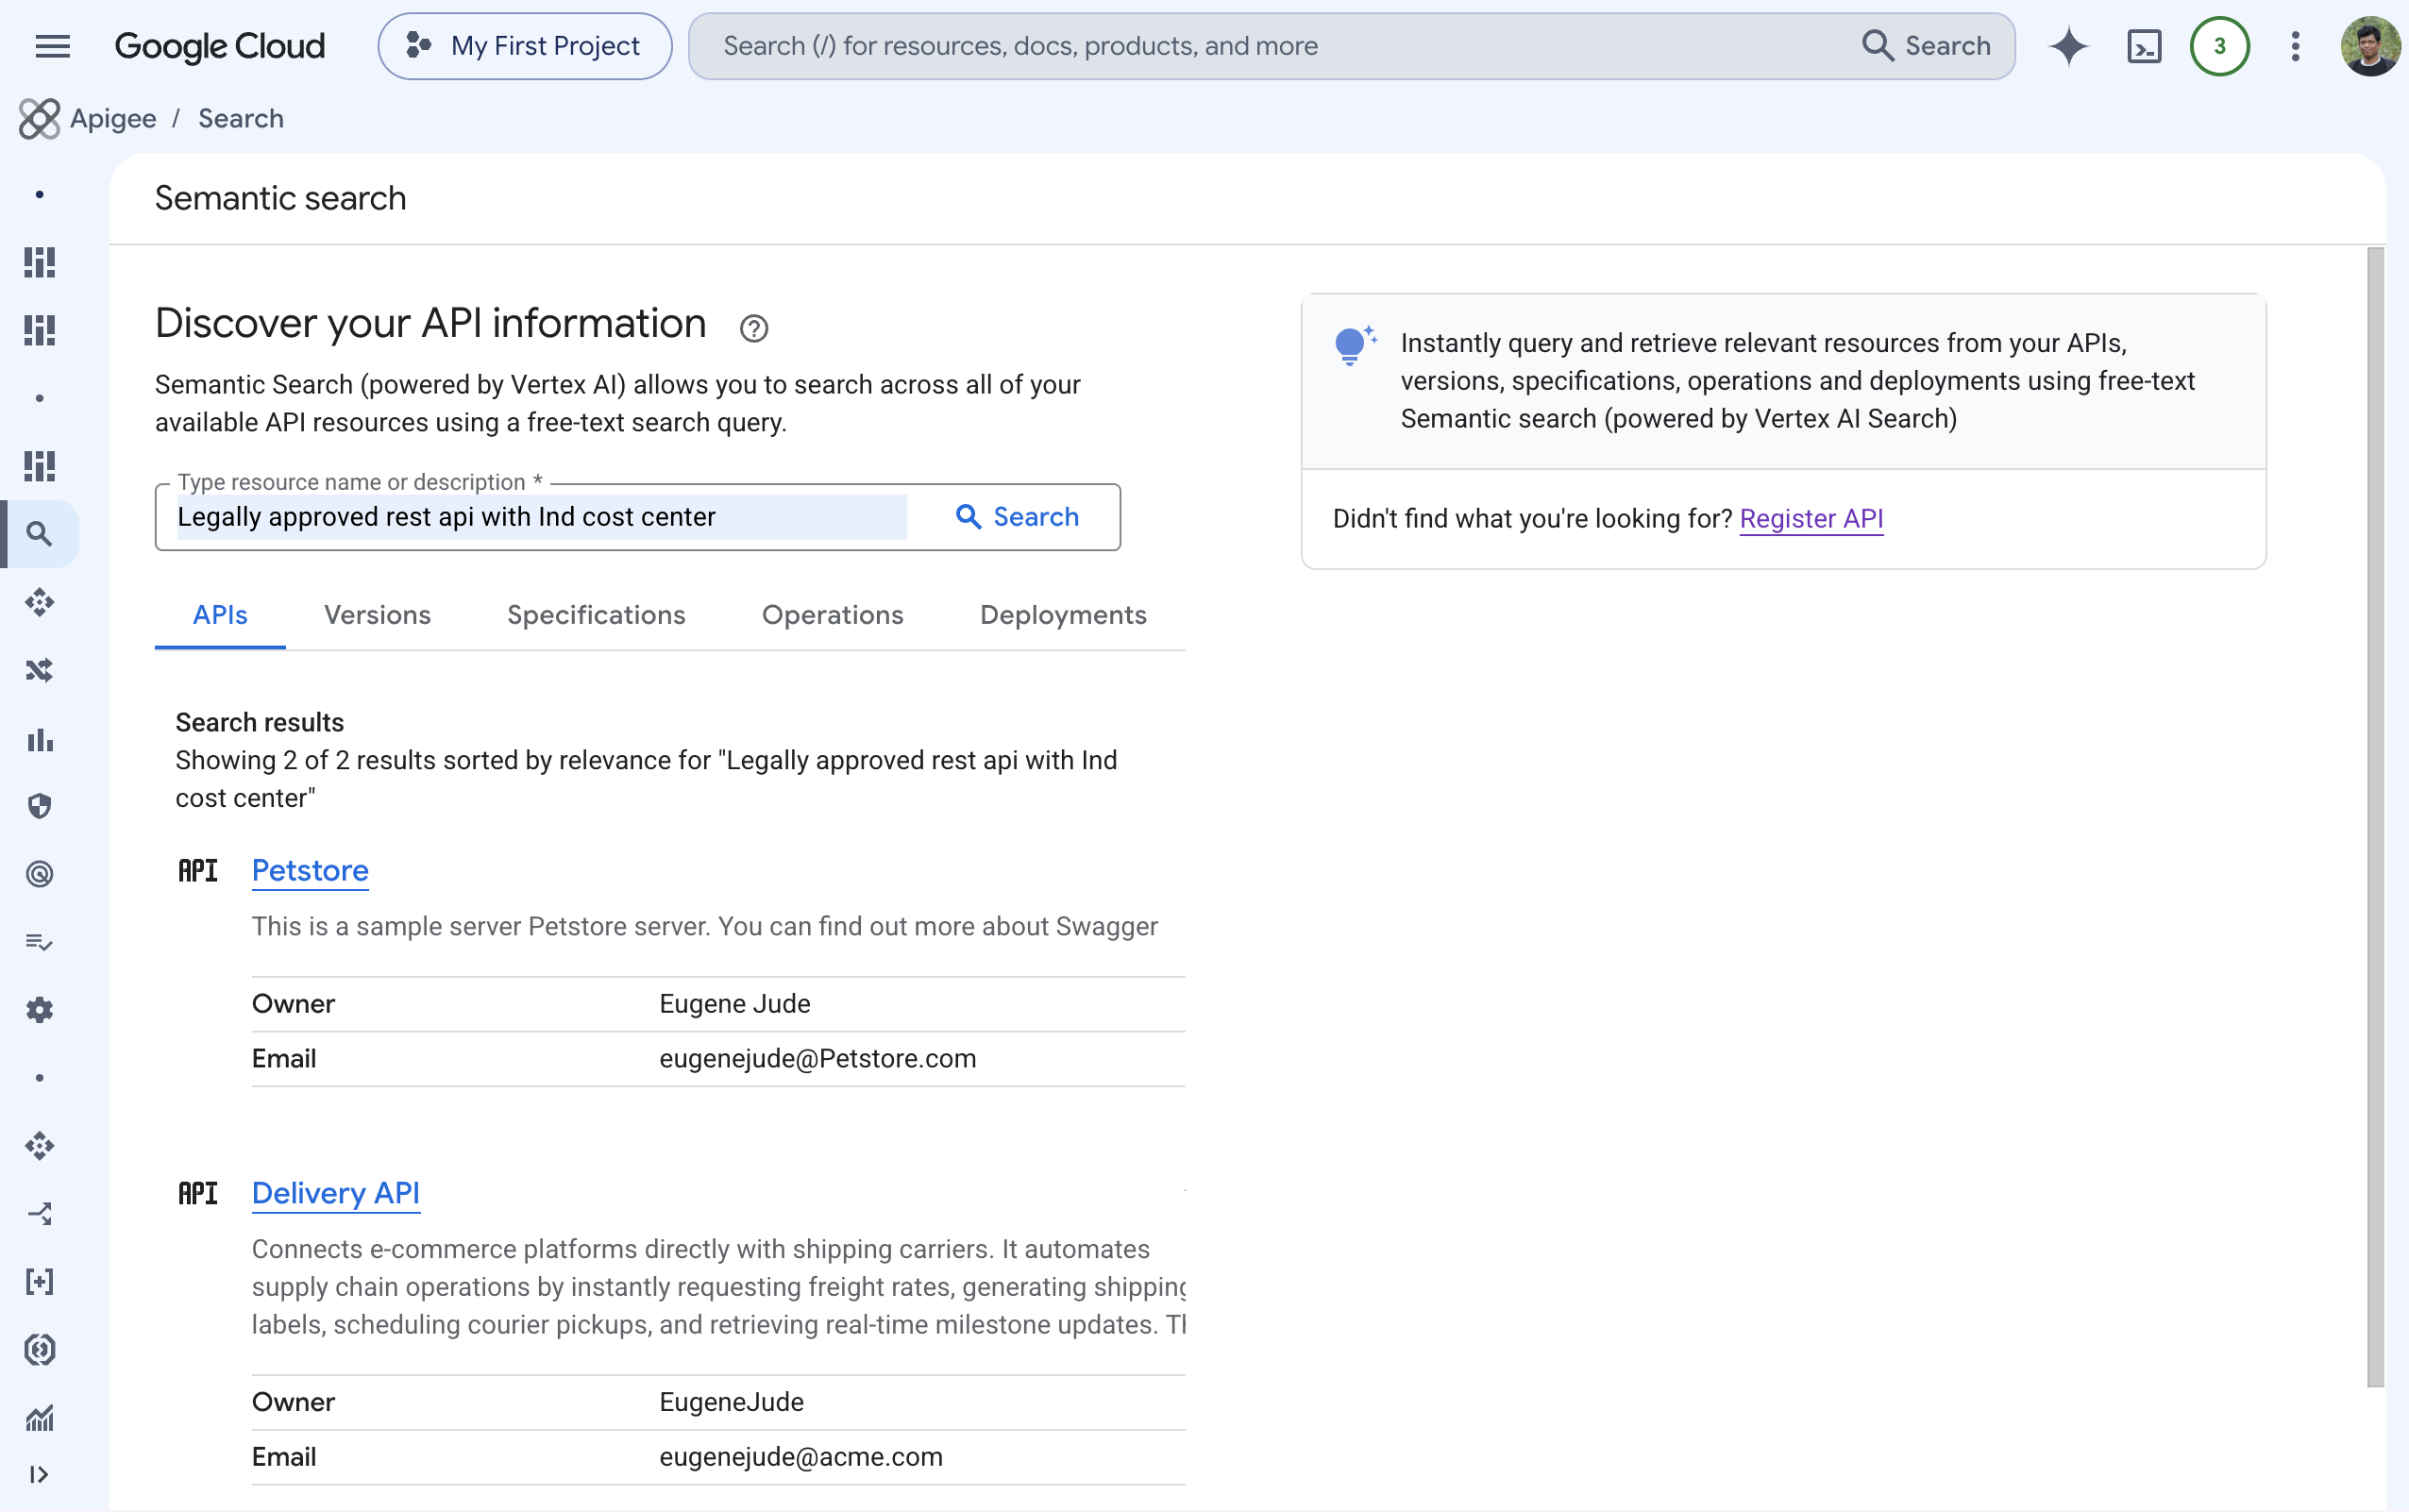Viewport: 2409px width, 1512px height.
Task: Click the lightbulb tip icon in info card
Action: [x=1354, y=345]
